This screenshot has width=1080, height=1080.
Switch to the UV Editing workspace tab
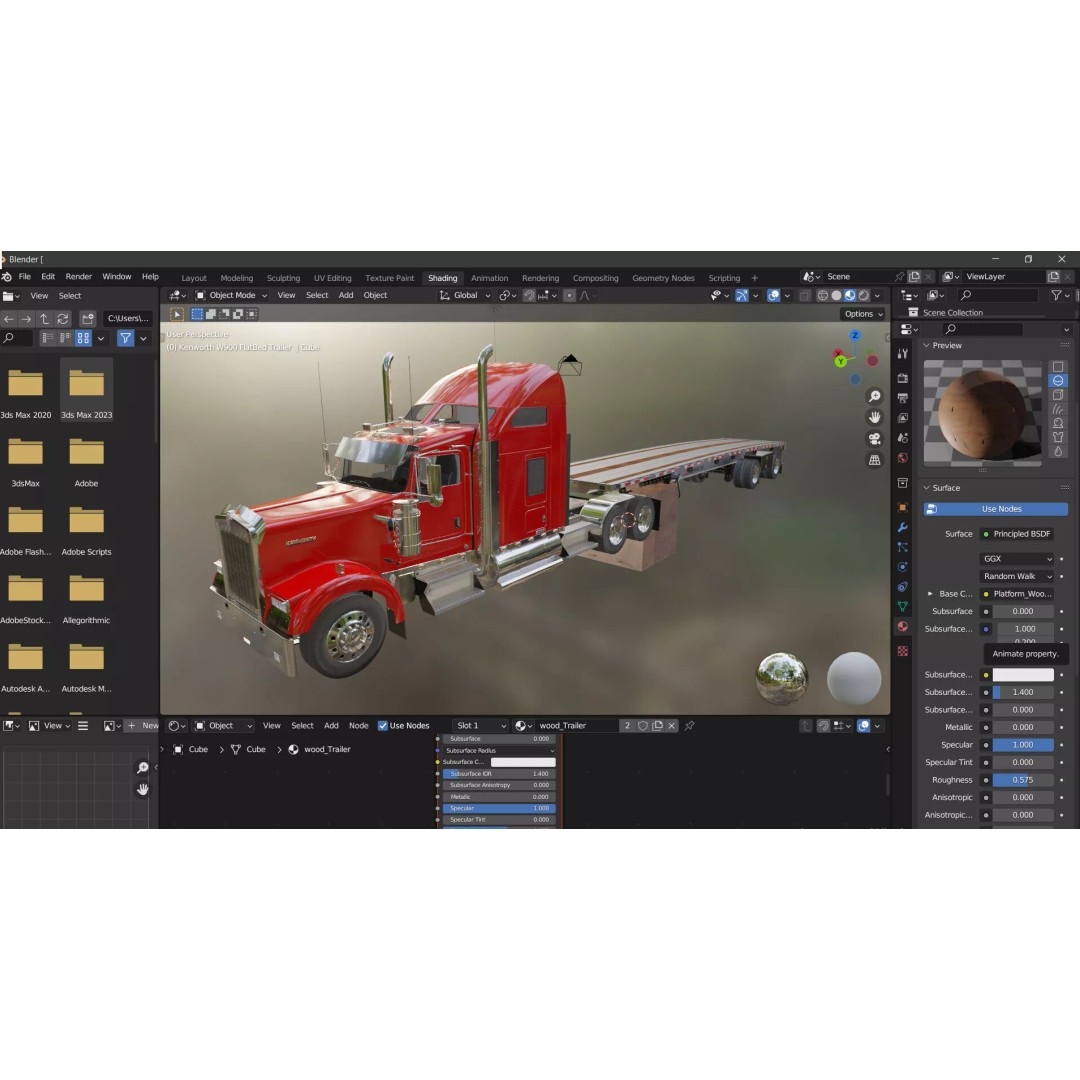coord(333,278)
